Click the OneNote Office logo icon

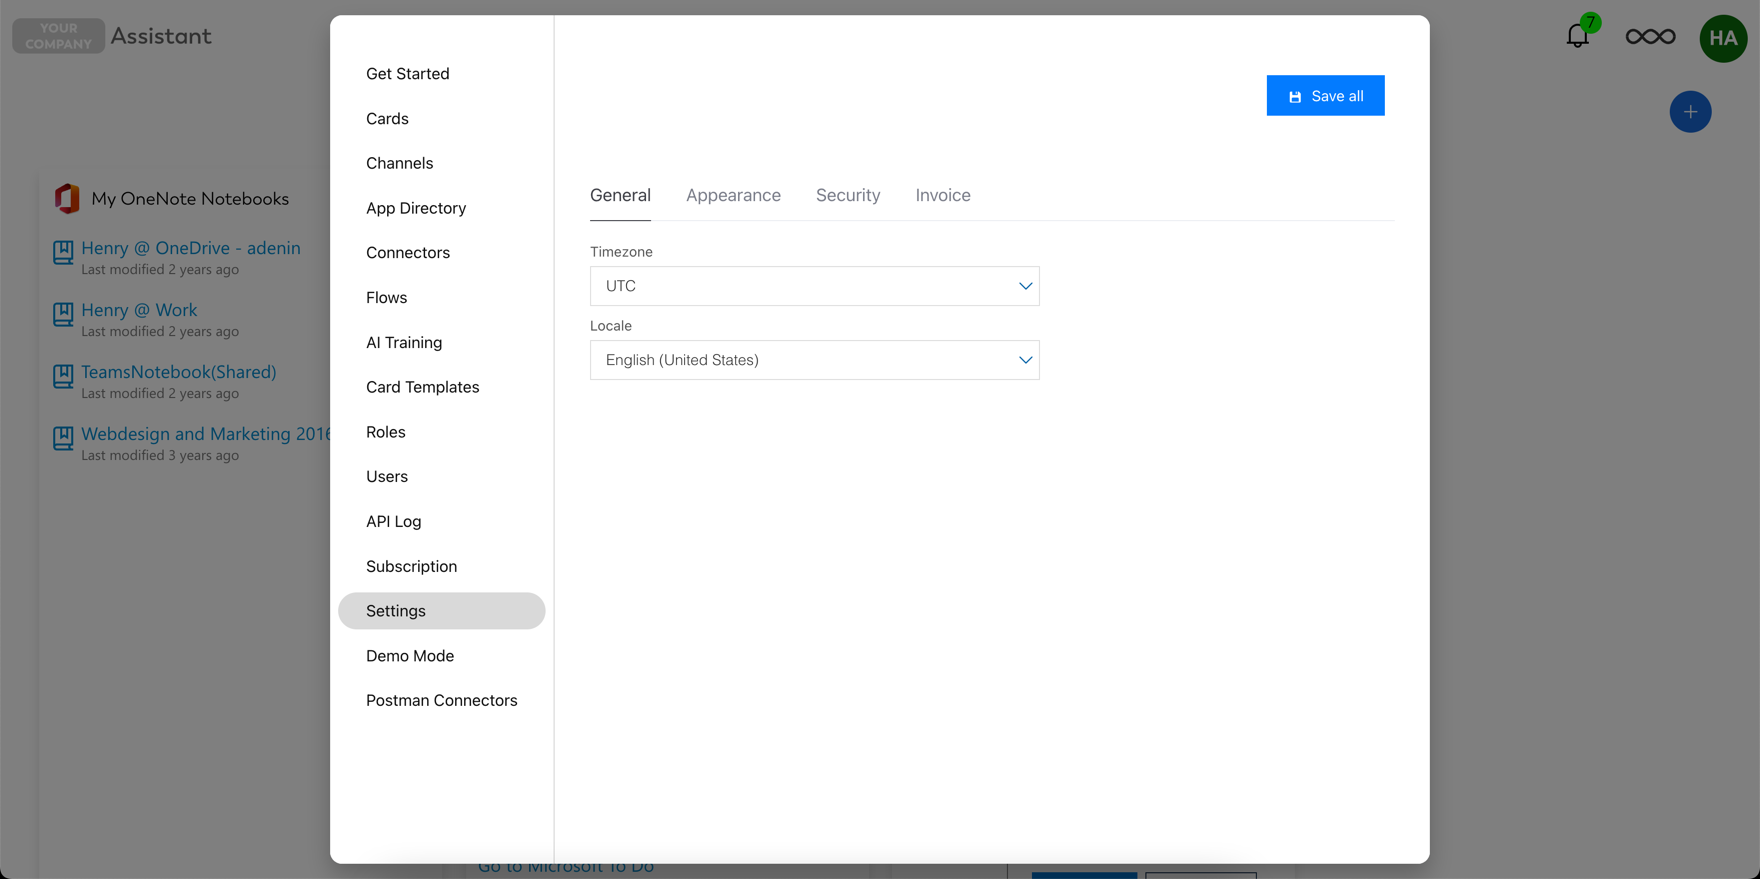point(67,198)
